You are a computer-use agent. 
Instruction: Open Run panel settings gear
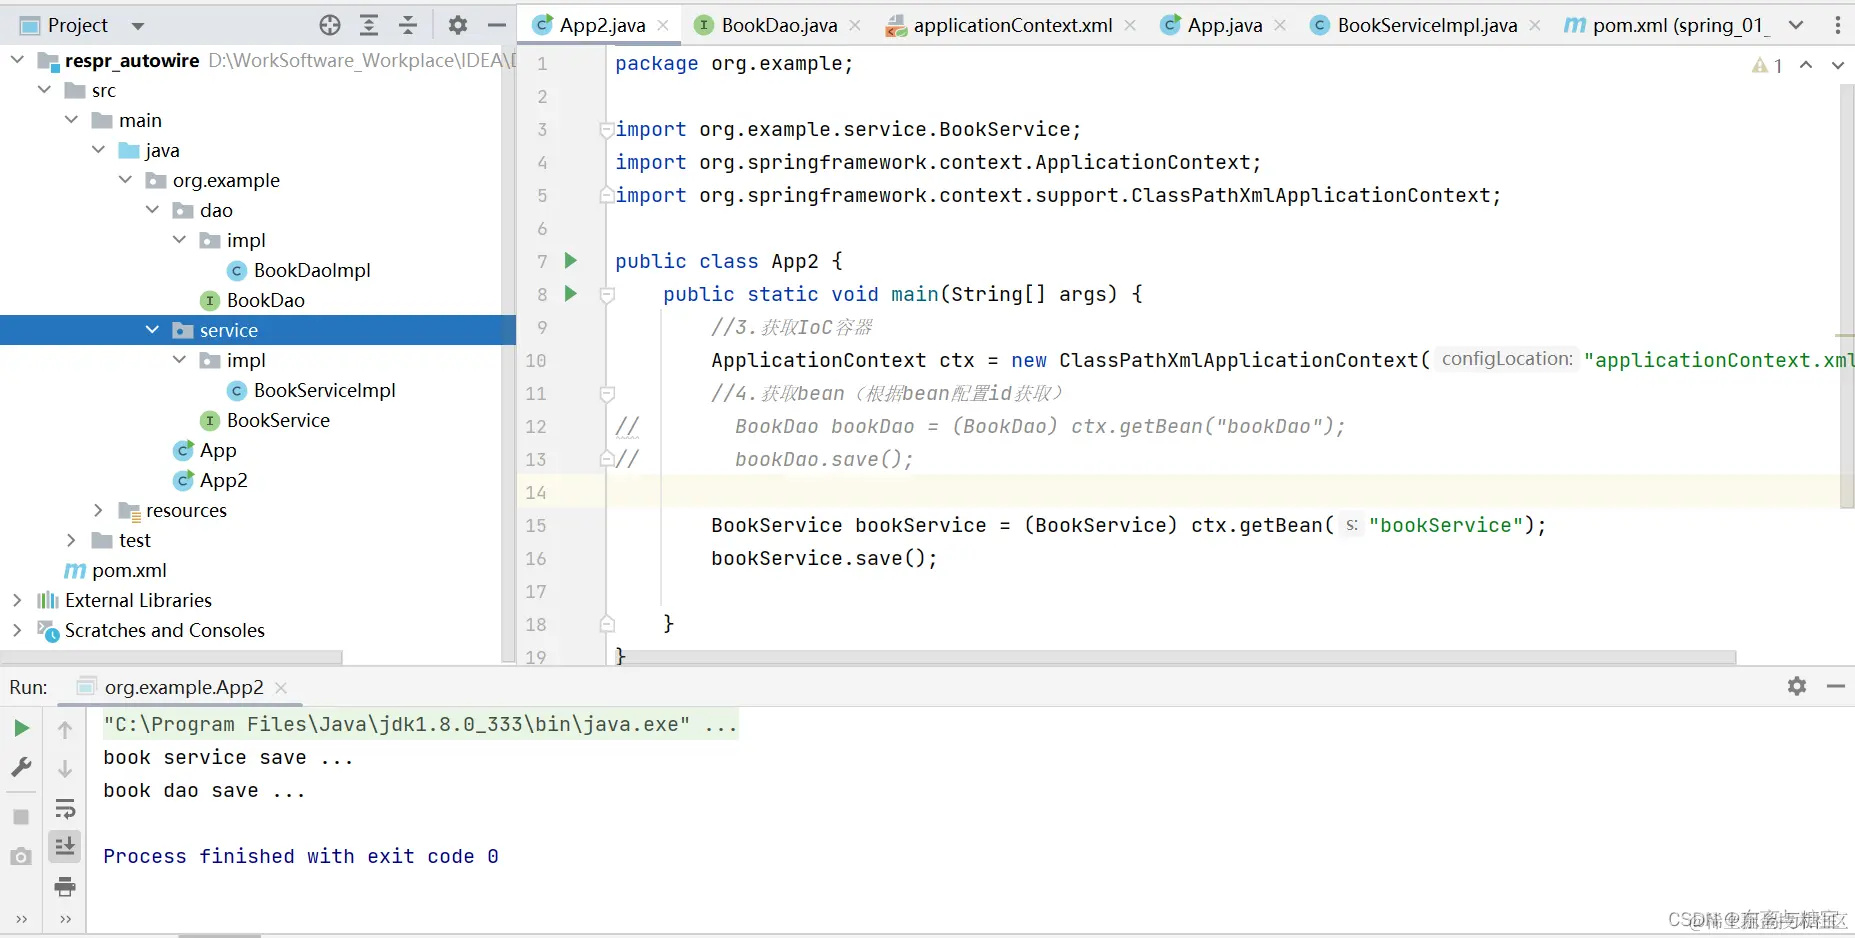[x=1797, y=686]
